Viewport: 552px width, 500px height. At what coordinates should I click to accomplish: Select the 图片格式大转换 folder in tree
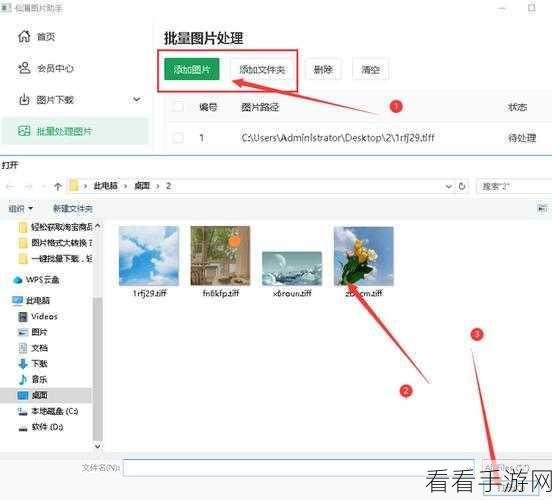[56, 243]
